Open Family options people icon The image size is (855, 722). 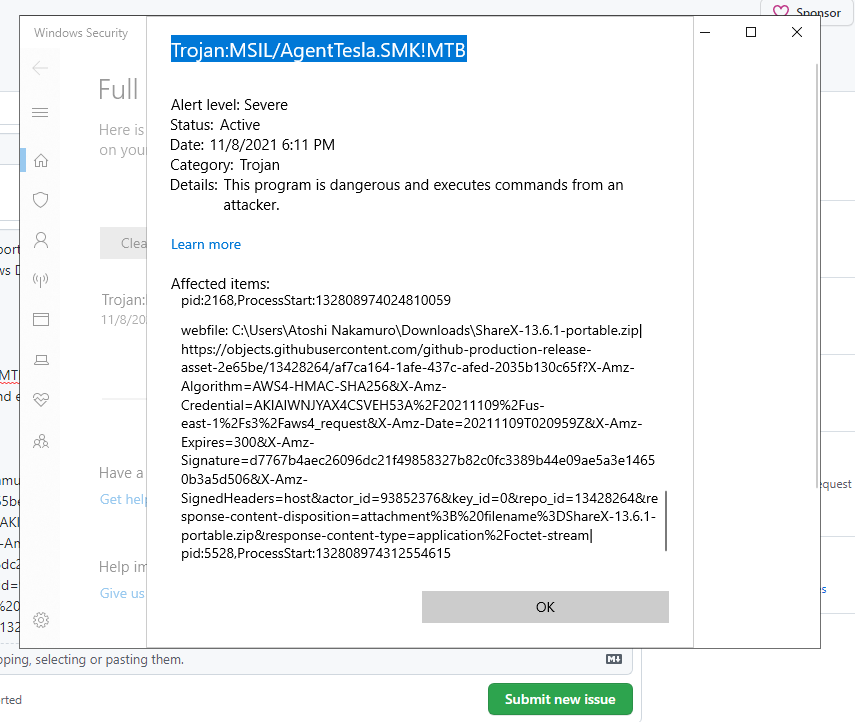[41, 441]
